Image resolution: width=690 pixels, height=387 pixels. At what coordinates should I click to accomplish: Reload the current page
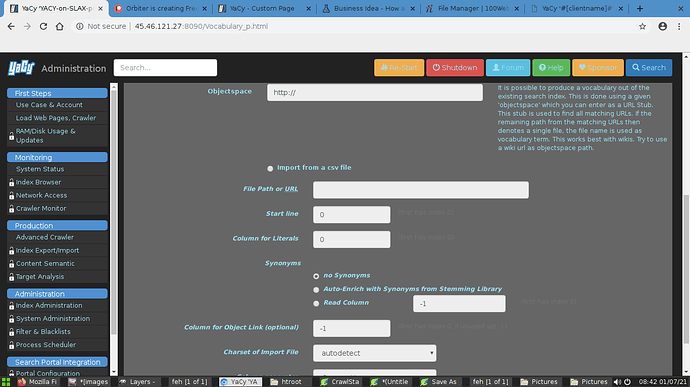click(x=43, y=26)
